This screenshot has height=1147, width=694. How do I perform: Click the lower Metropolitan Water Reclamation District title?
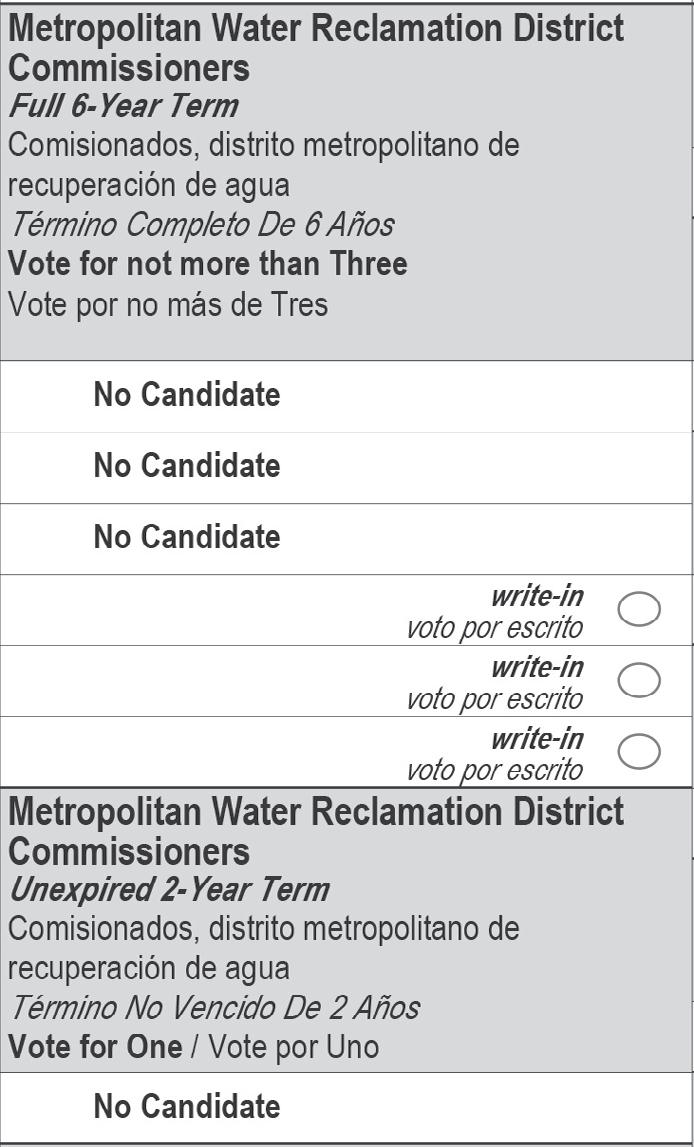315,831
